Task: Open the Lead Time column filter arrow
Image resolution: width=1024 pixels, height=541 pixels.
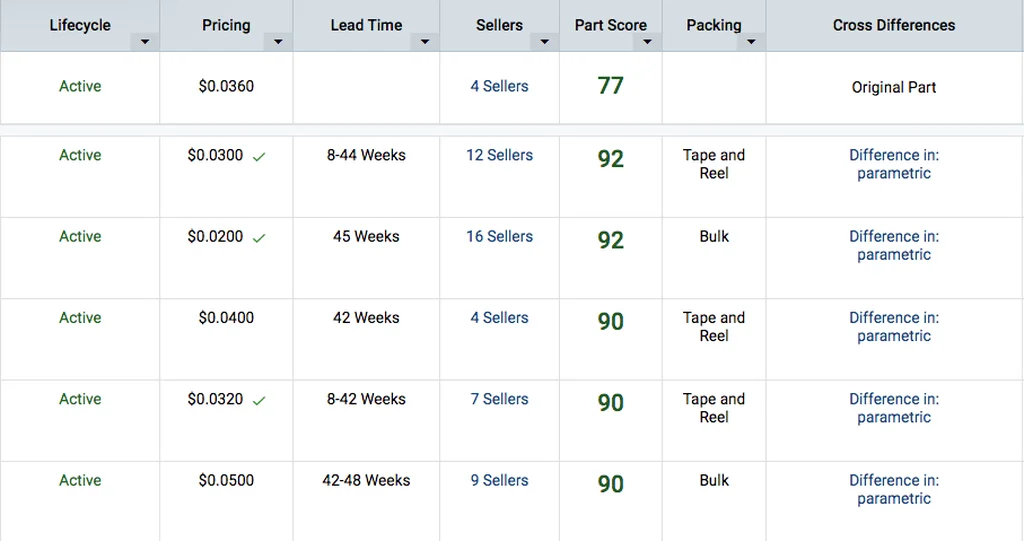Action: [425, 42]
